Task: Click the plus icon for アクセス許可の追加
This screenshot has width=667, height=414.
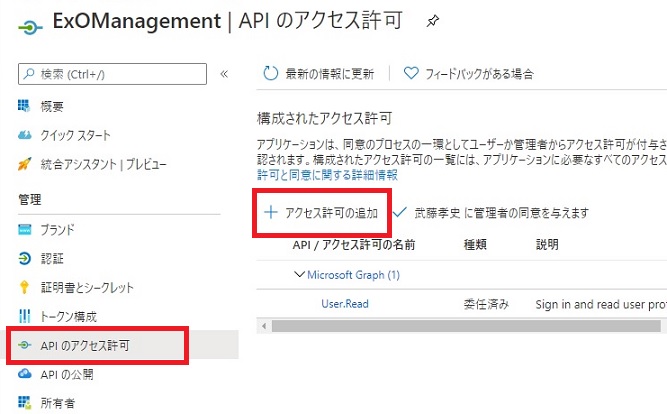Action: 271,212
